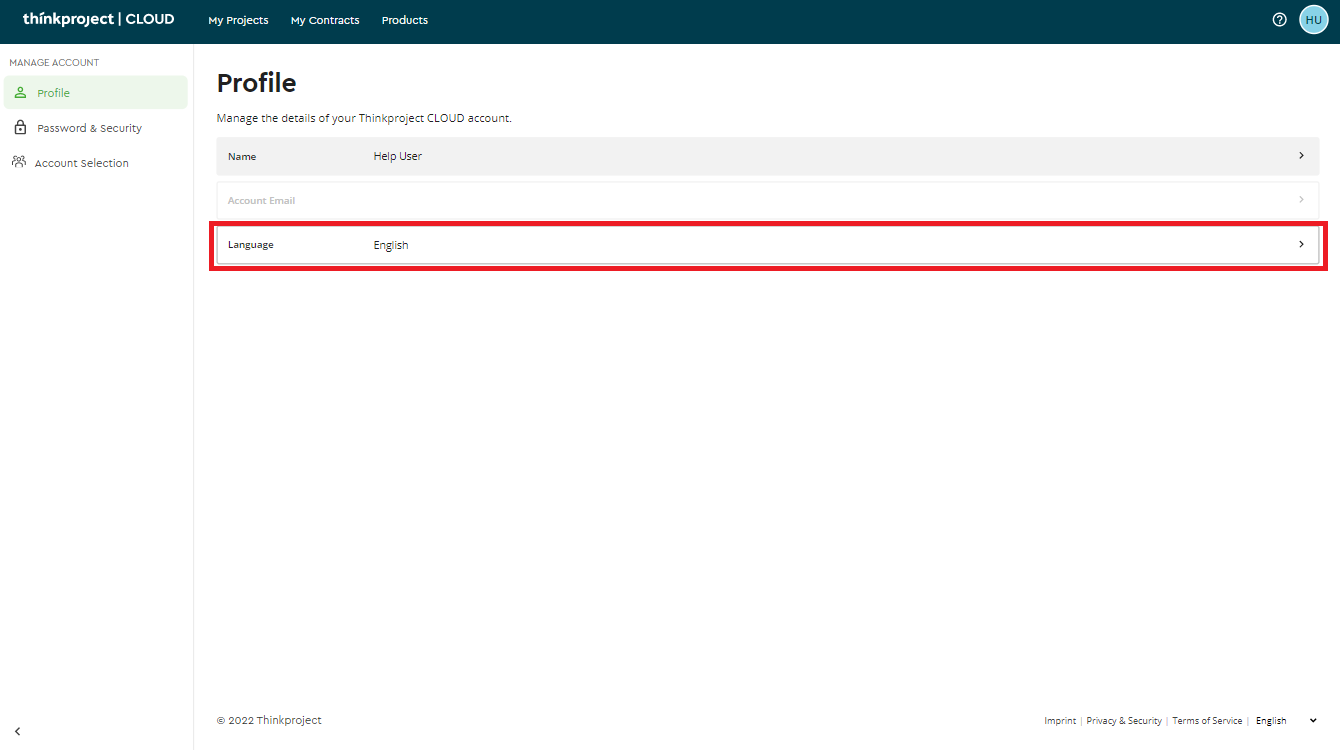Open My Contracts in top navigation

325,20
